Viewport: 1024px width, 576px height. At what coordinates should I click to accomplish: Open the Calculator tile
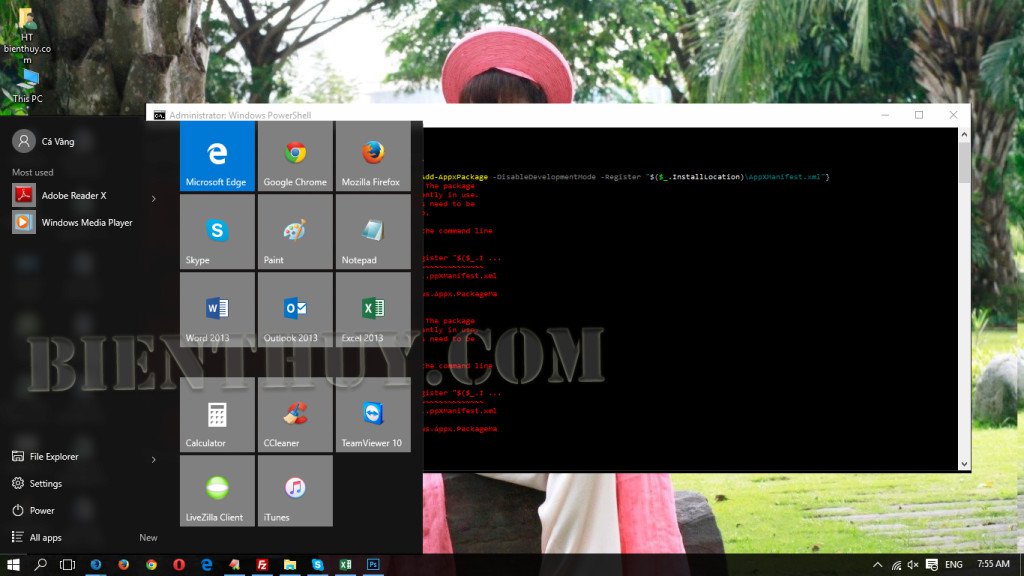tap(217, 415)
